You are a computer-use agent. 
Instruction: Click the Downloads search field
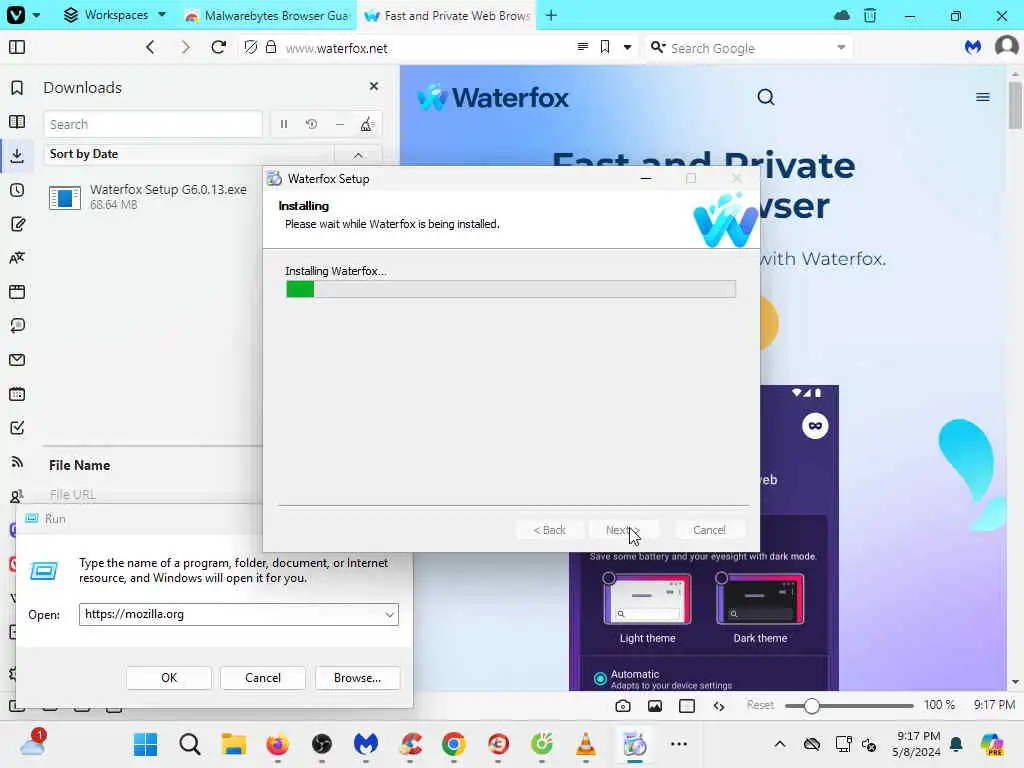click(153, 124)
